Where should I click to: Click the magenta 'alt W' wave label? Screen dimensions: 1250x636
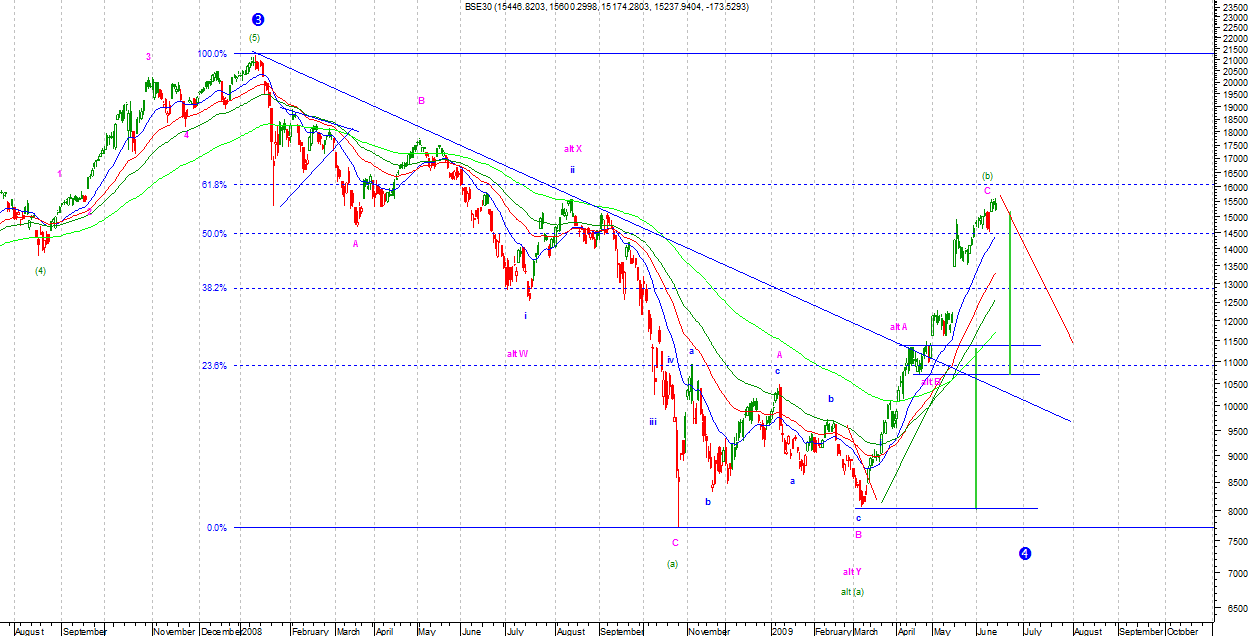517,354
